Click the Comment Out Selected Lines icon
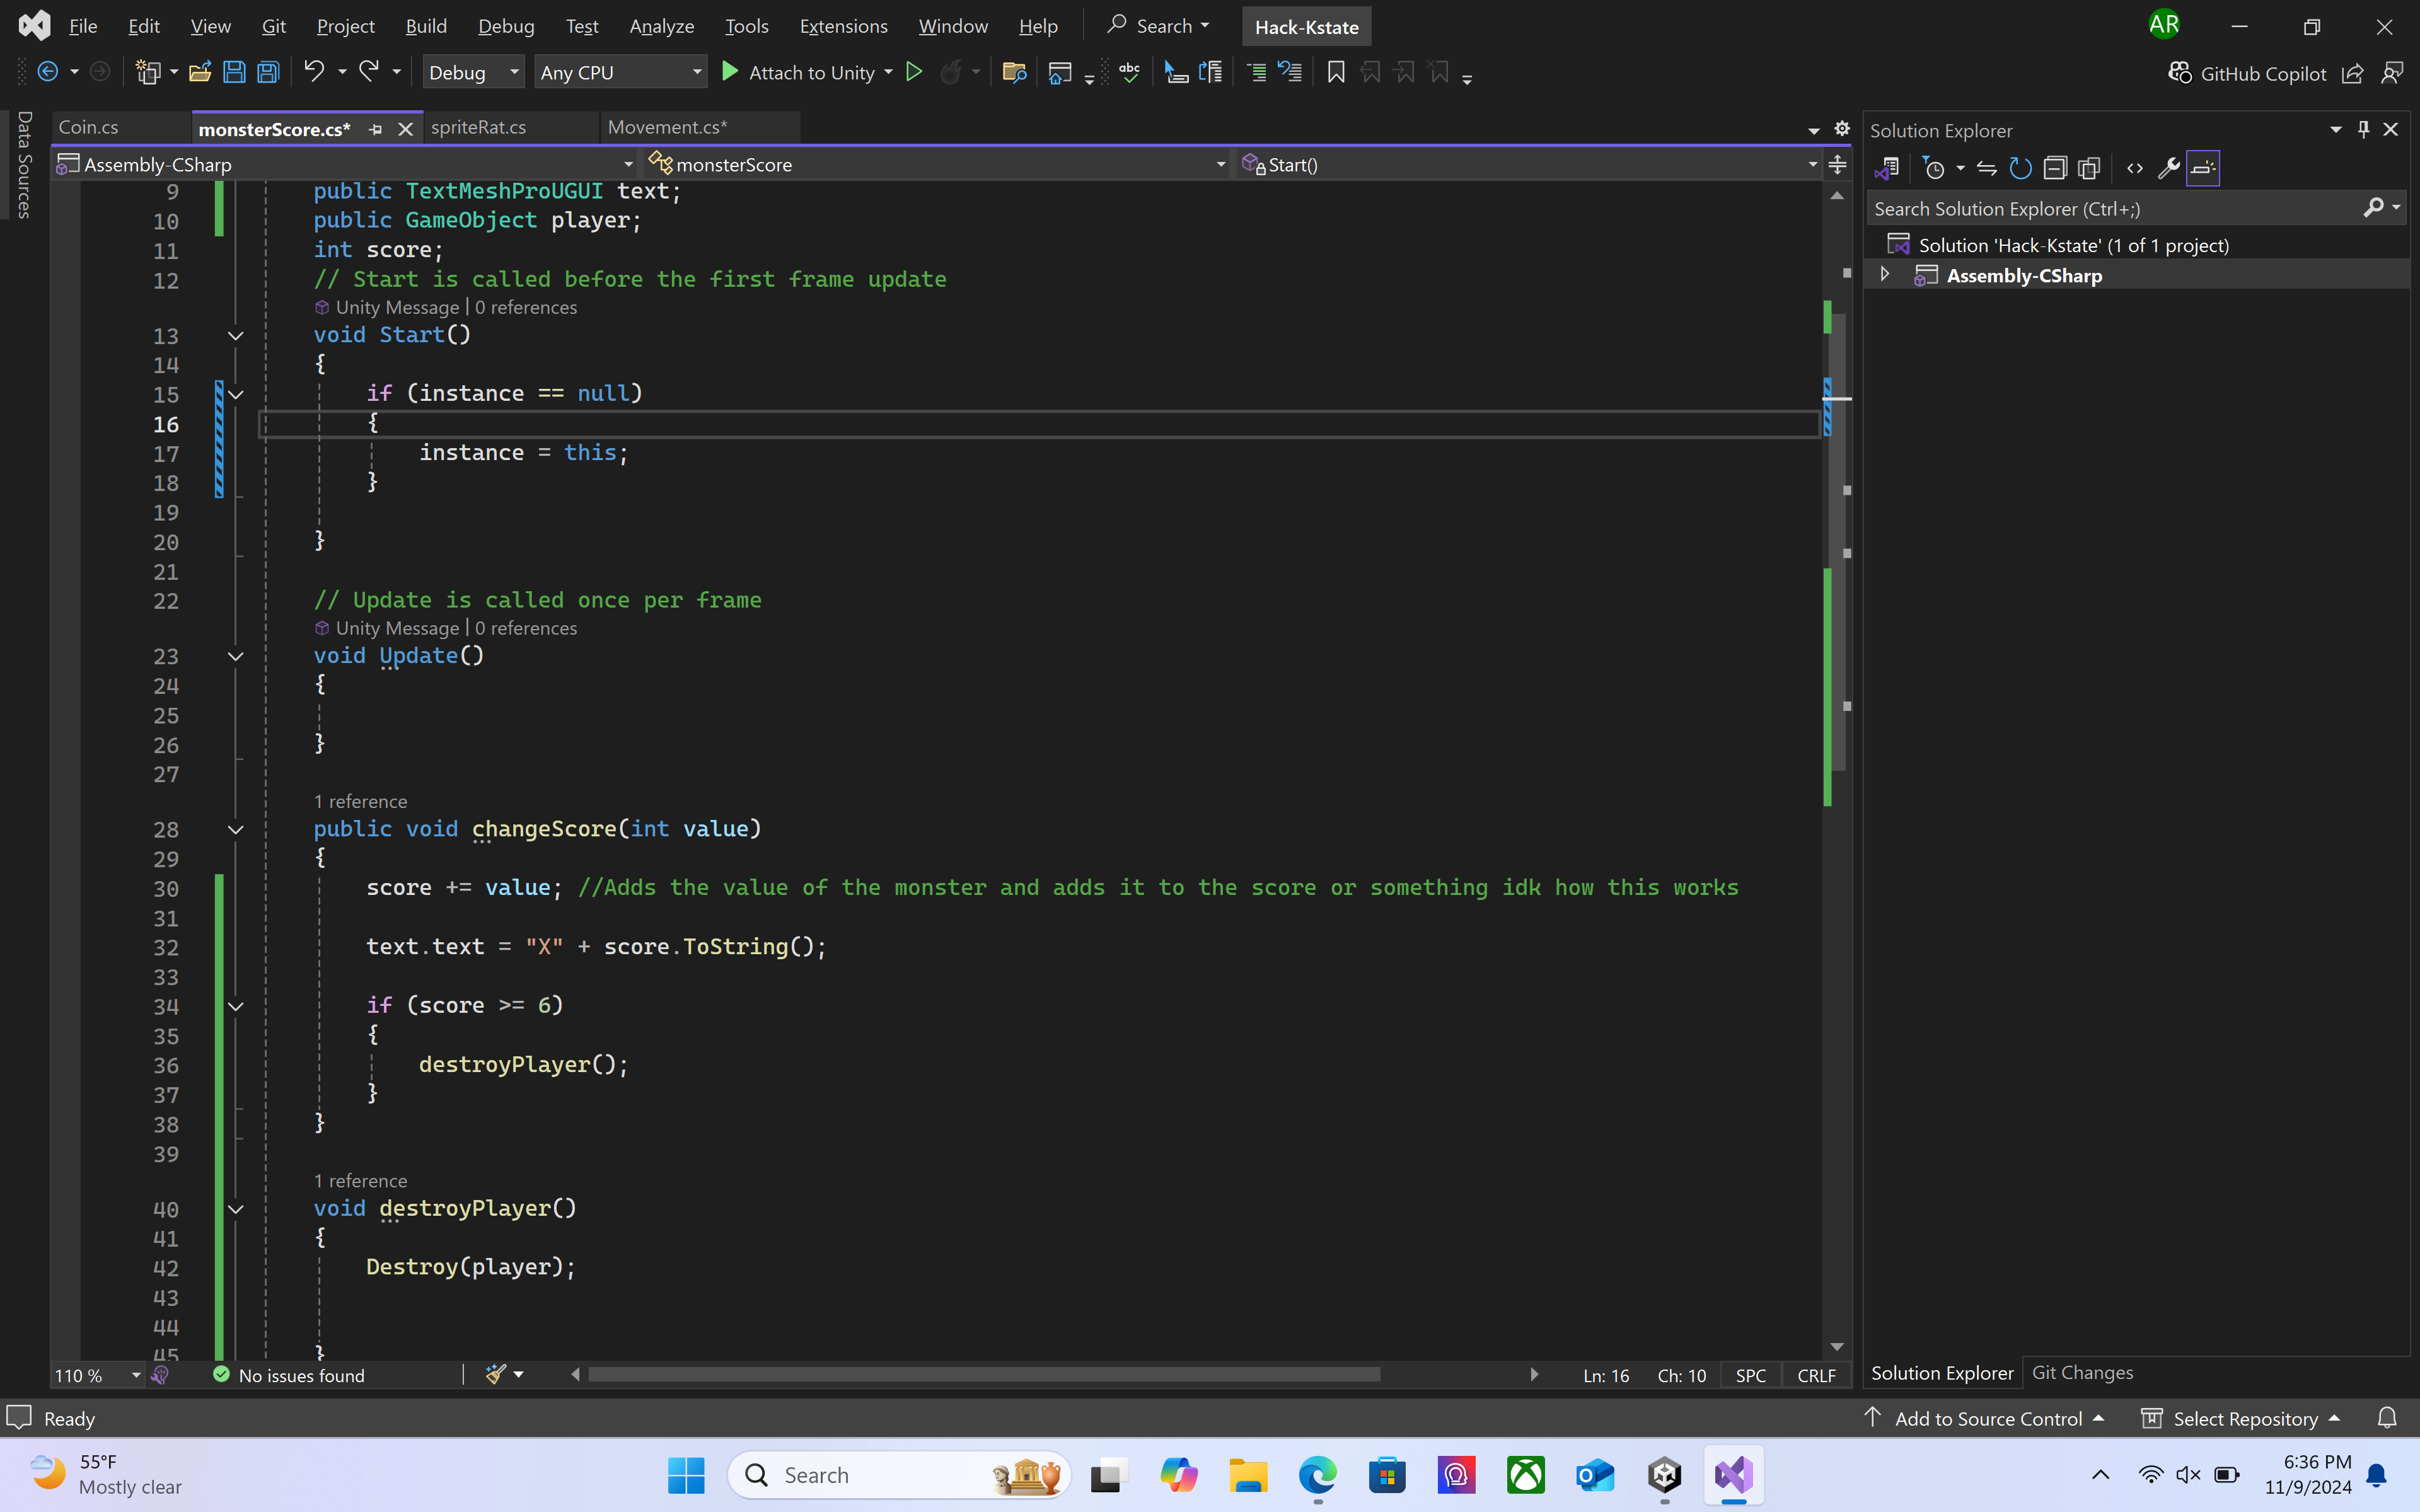Screen dimensions: 2420x1512 click(1257, 72)
